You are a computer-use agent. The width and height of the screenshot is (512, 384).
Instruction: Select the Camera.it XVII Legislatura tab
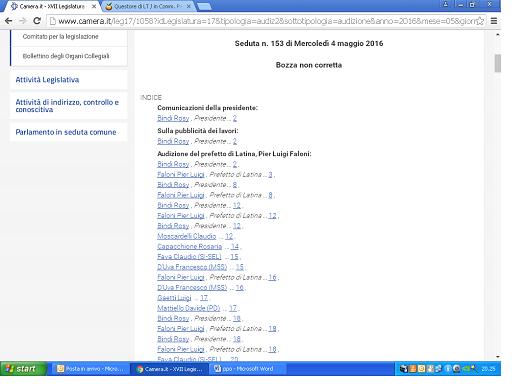(x=52, y=6)
